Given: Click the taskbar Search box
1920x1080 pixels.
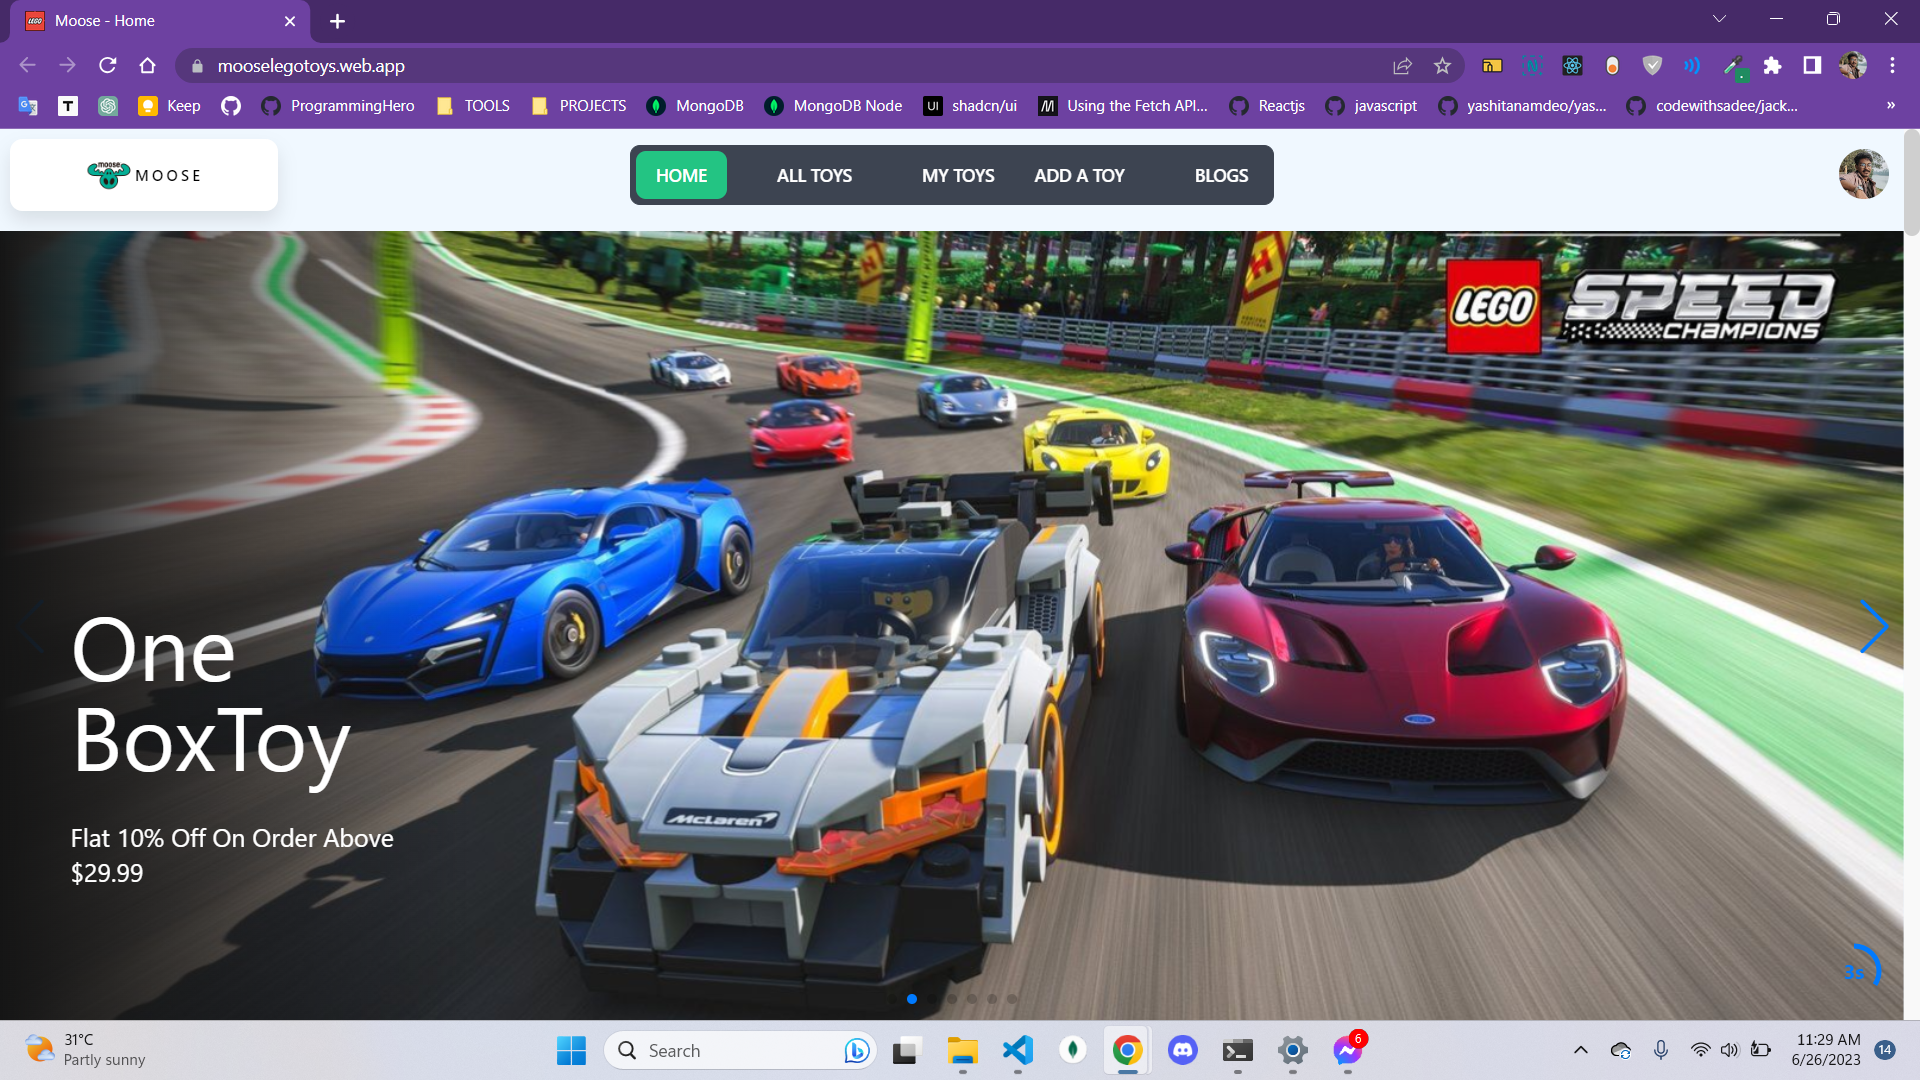Looking at the screenshot, I should (740, 1050).
